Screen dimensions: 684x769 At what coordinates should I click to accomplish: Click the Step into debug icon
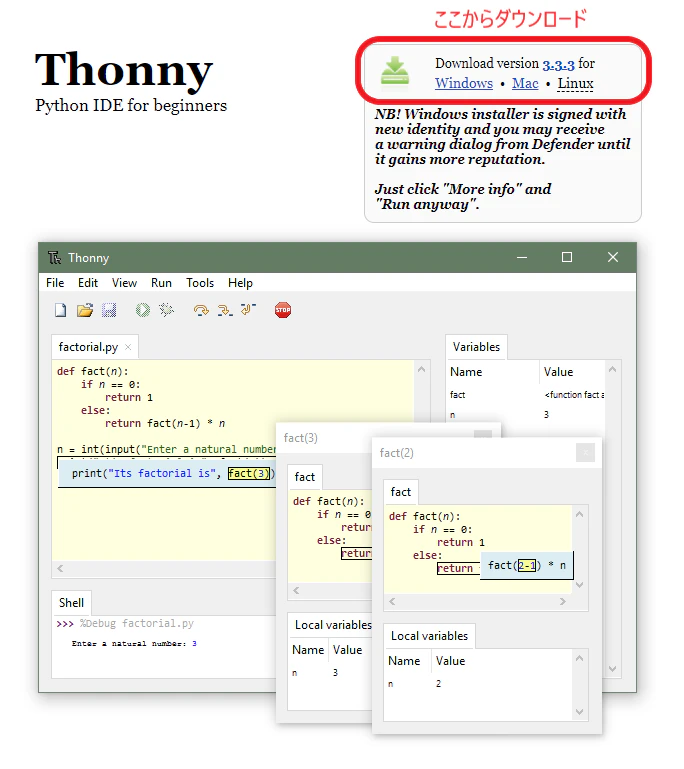[225, 310]
